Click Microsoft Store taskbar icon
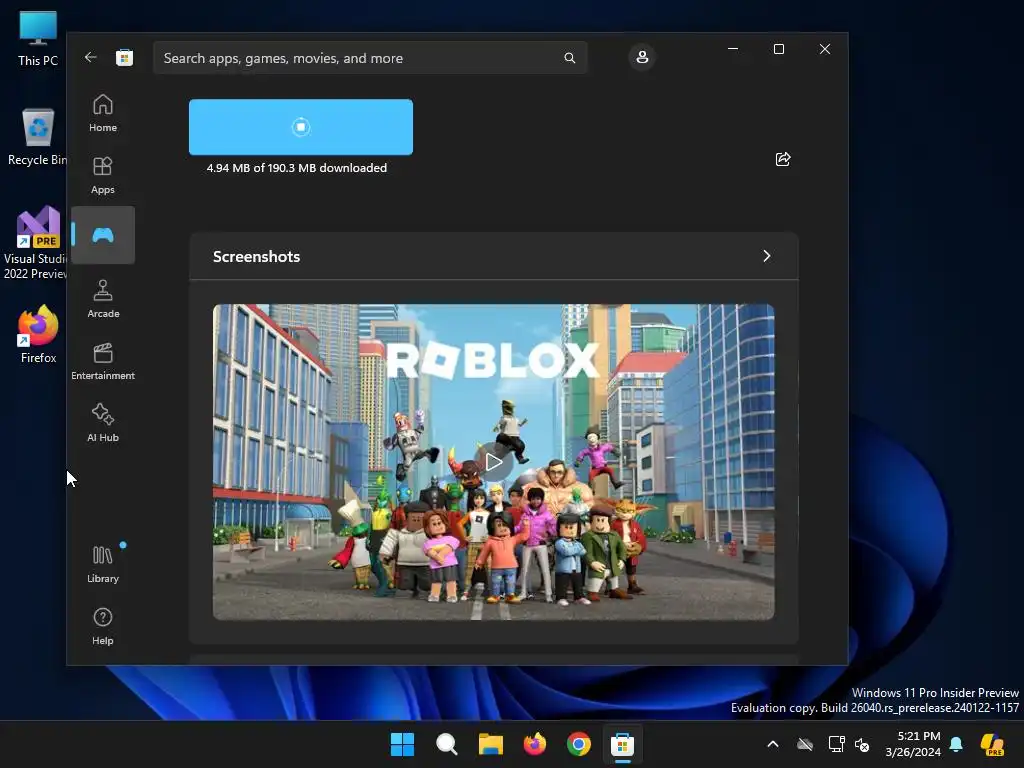Viewport: 1024px width, 768px height. 622,744
